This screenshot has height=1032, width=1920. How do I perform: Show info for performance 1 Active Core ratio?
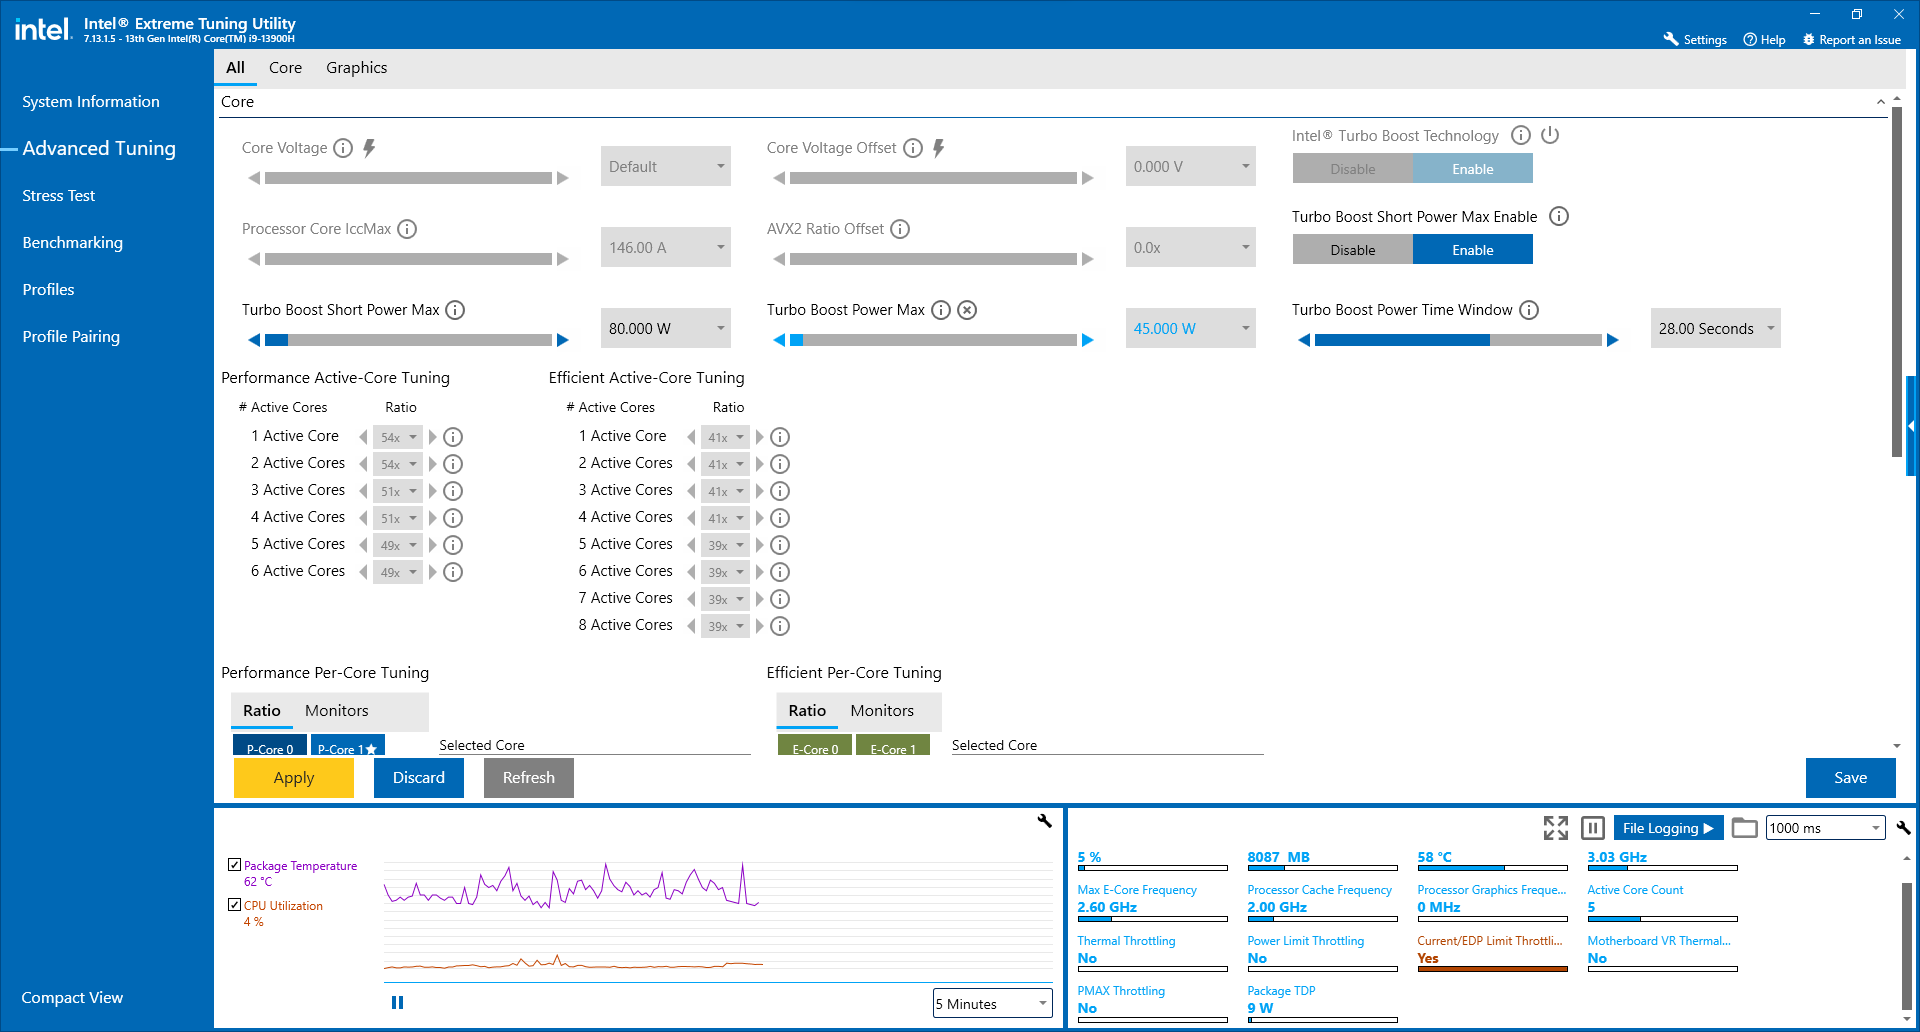(x=453, y=437)
